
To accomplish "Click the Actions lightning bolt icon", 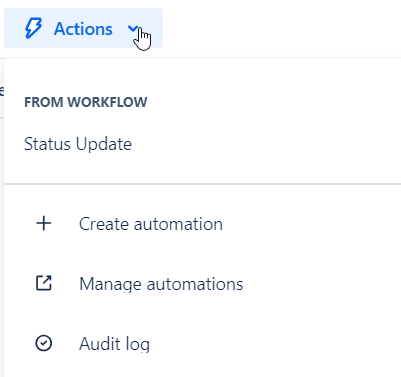I will point(33,28).
